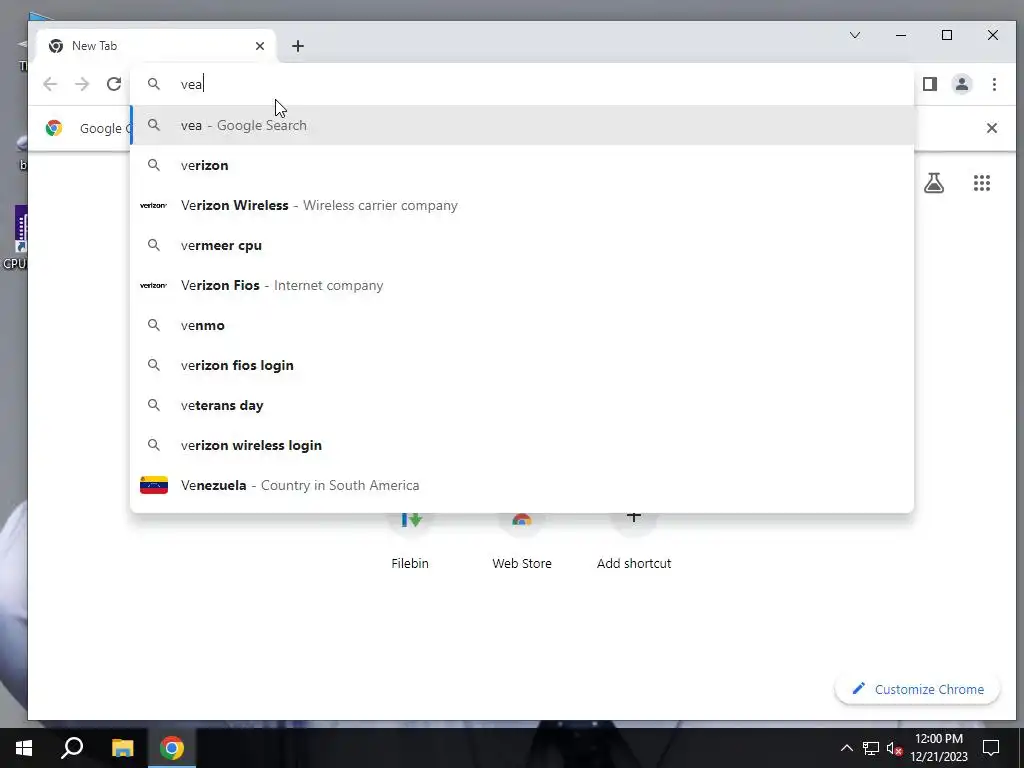Open the tab search chevron

point(855,35)
